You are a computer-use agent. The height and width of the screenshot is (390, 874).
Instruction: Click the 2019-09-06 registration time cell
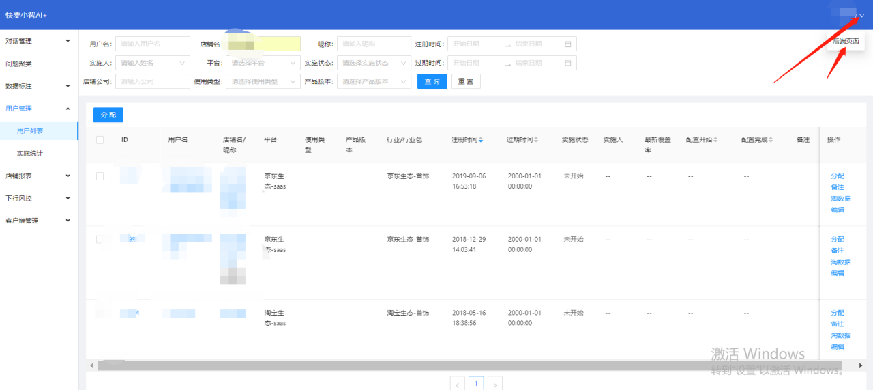(x=469, y=181)
